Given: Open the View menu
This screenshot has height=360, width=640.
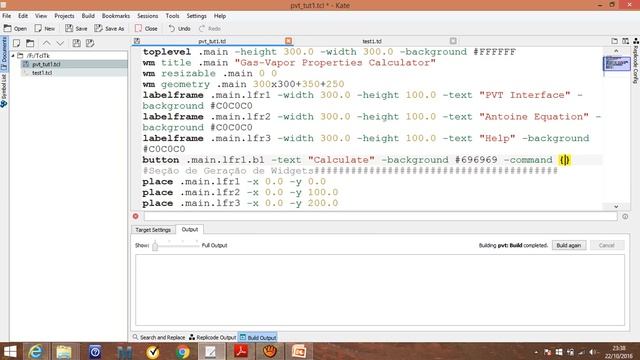Looking at the screenshot, I should 41,16.
